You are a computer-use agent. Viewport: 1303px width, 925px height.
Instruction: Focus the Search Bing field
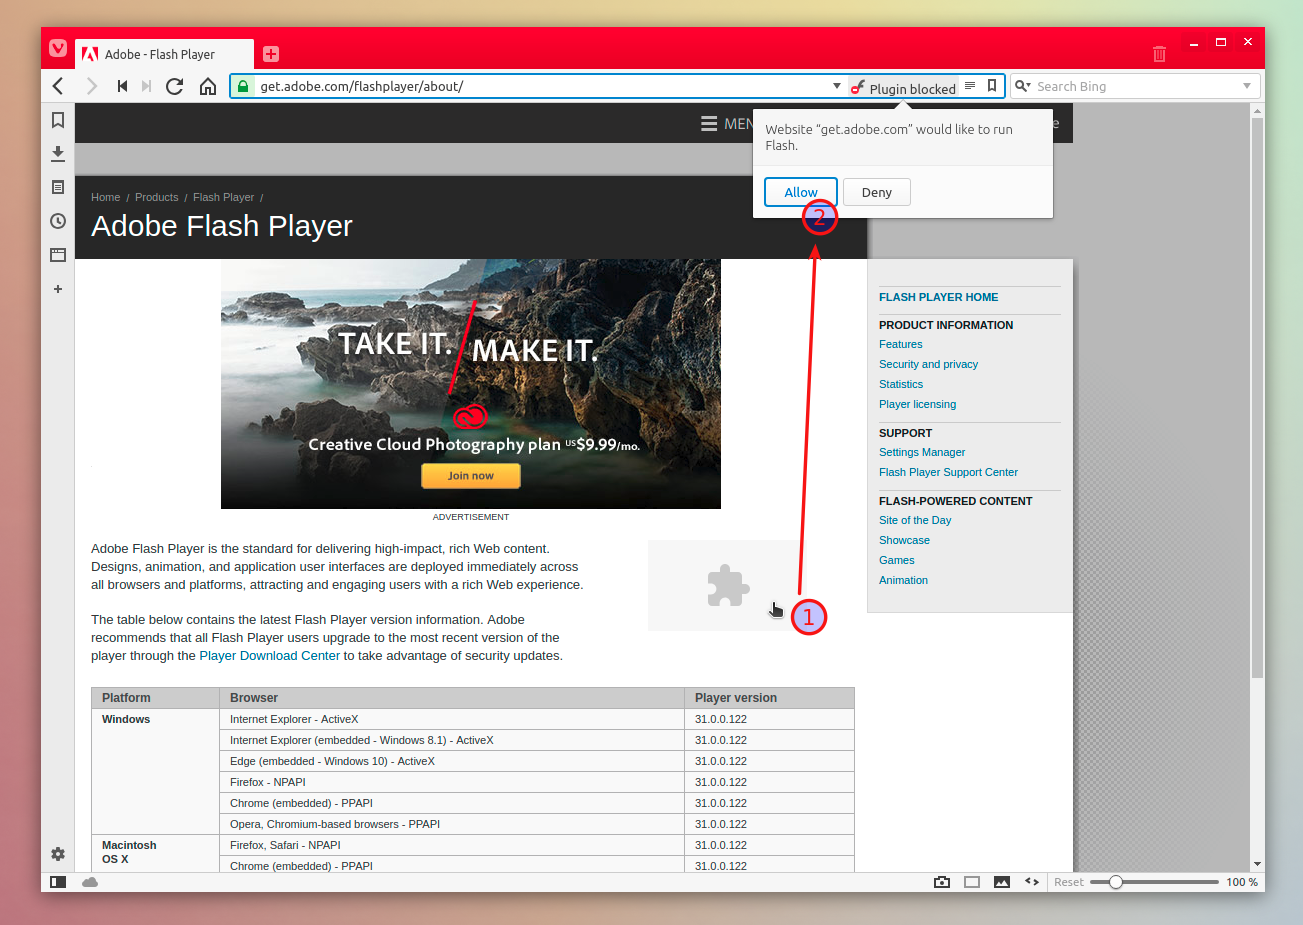point(1136,86)
